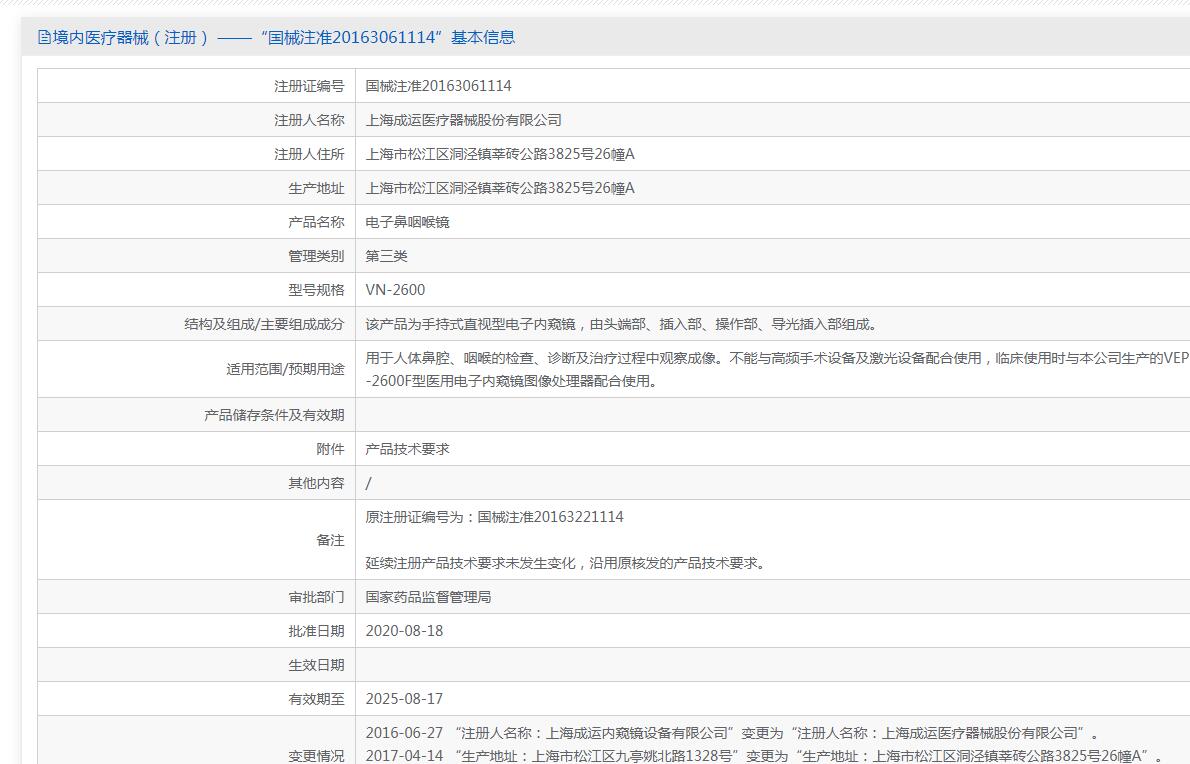Select the label 审批部门
This screenshot has width=1190, height=764.
[x=316, y=597]
